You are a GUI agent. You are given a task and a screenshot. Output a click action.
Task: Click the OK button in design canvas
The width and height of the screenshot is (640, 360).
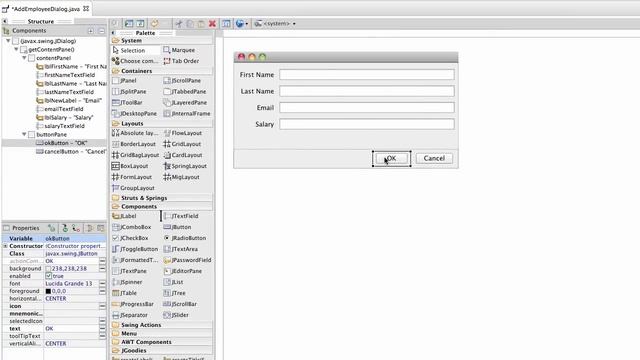[391, 158]
